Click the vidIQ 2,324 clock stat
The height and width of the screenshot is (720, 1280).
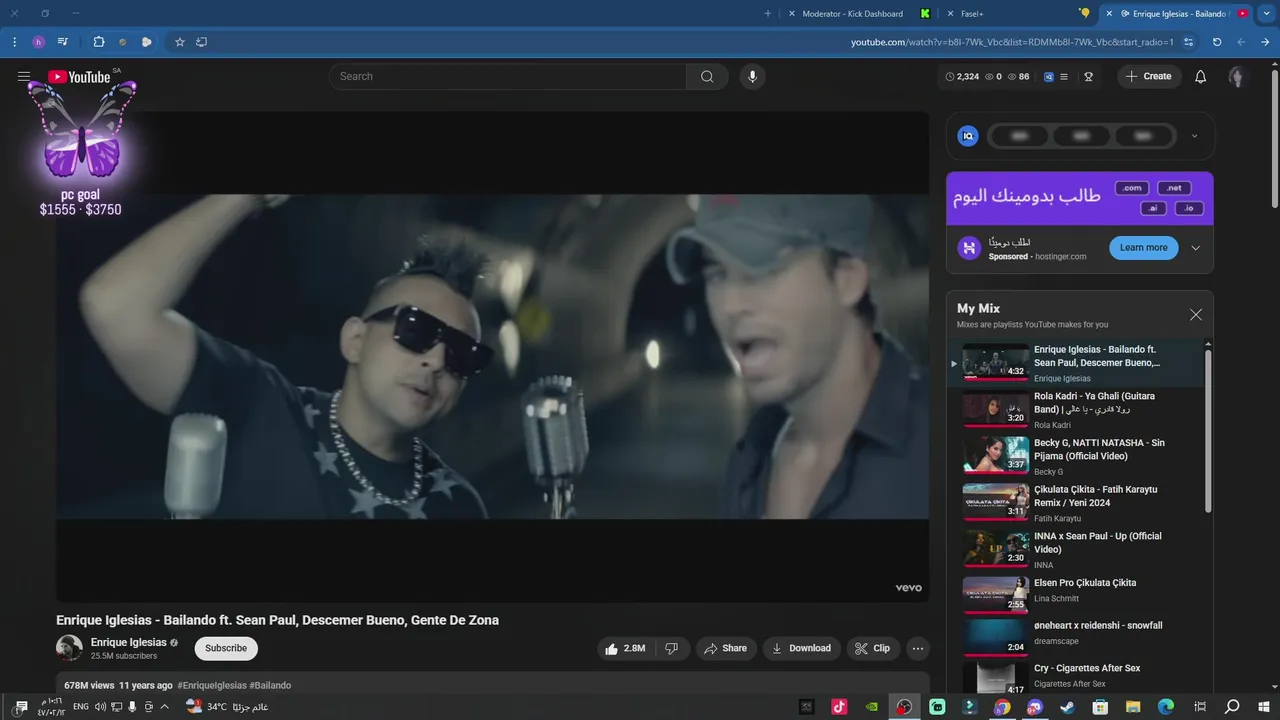click(962, 77)
